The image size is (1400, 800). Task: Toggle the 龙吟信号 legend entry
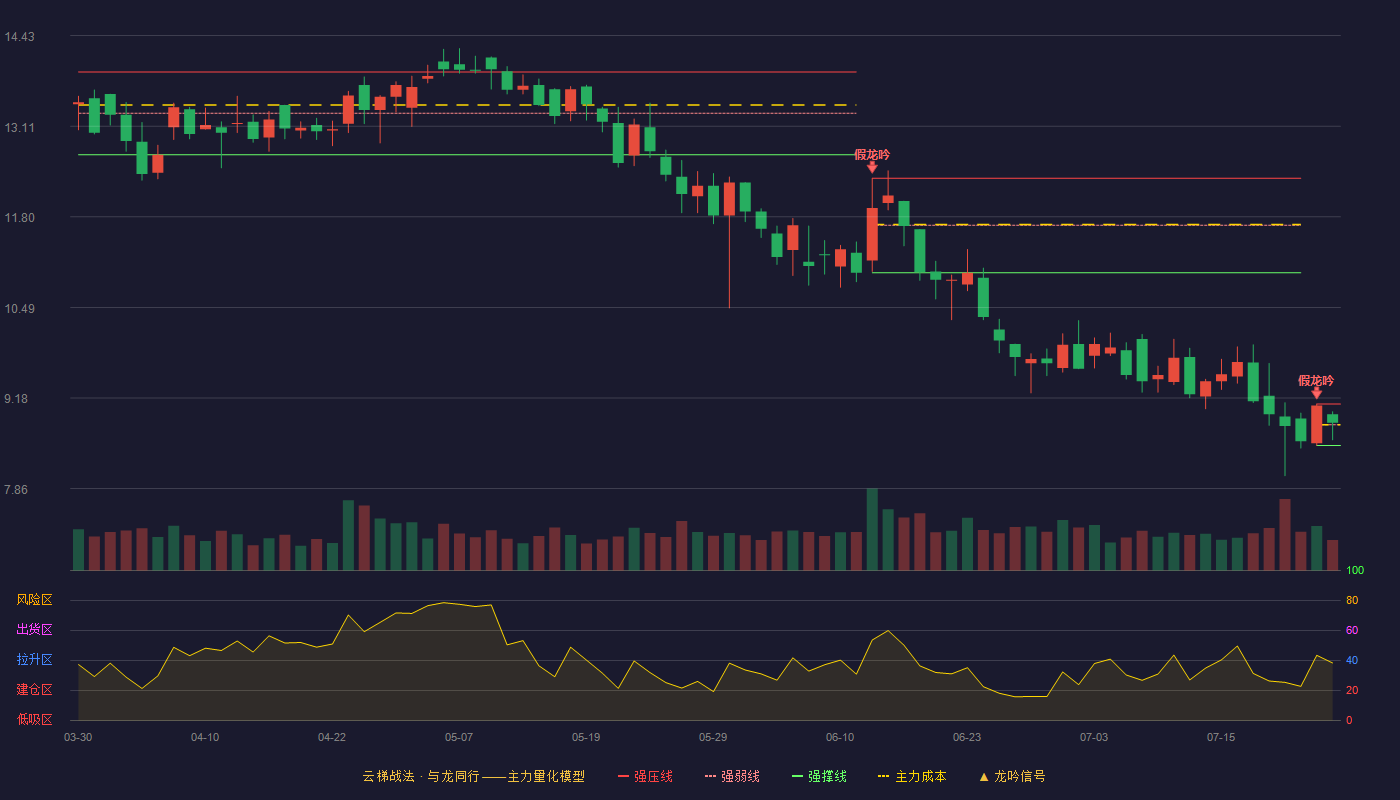coord(1012,776)
